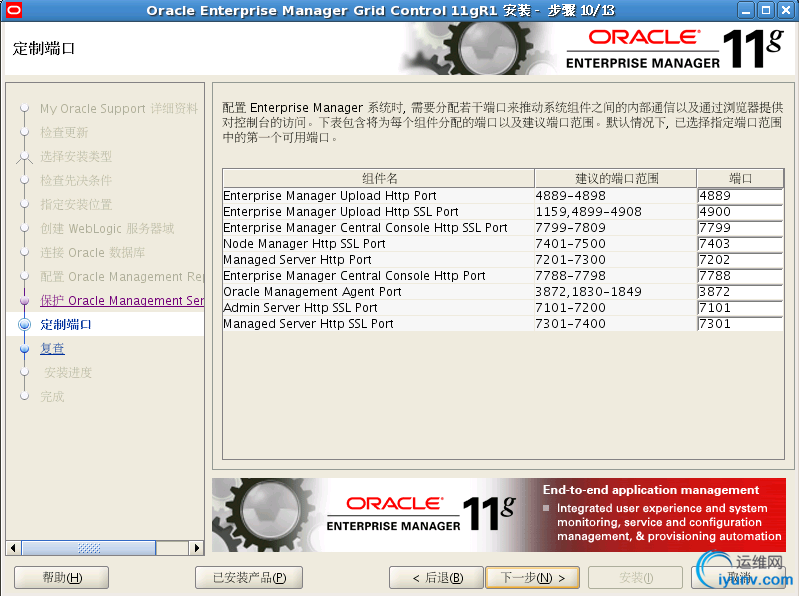This screenshot has width=799, height=596.
Task: Click range cell 7301-7400
Action: (x=615, y=324)
